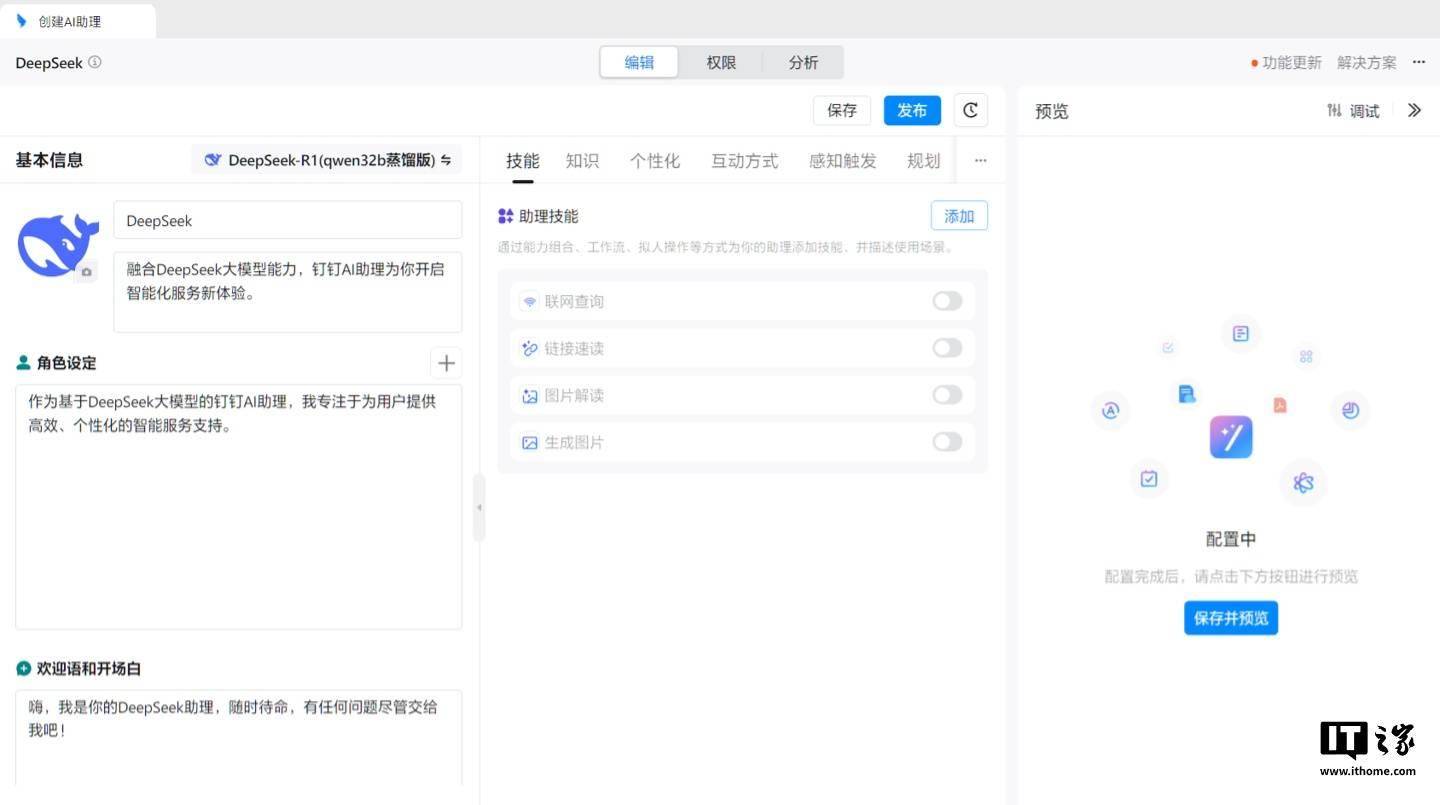The height and width of the screenshot is (805, 1440).
Task: Switch to the 权限 tab
Action: click(721, 62)
